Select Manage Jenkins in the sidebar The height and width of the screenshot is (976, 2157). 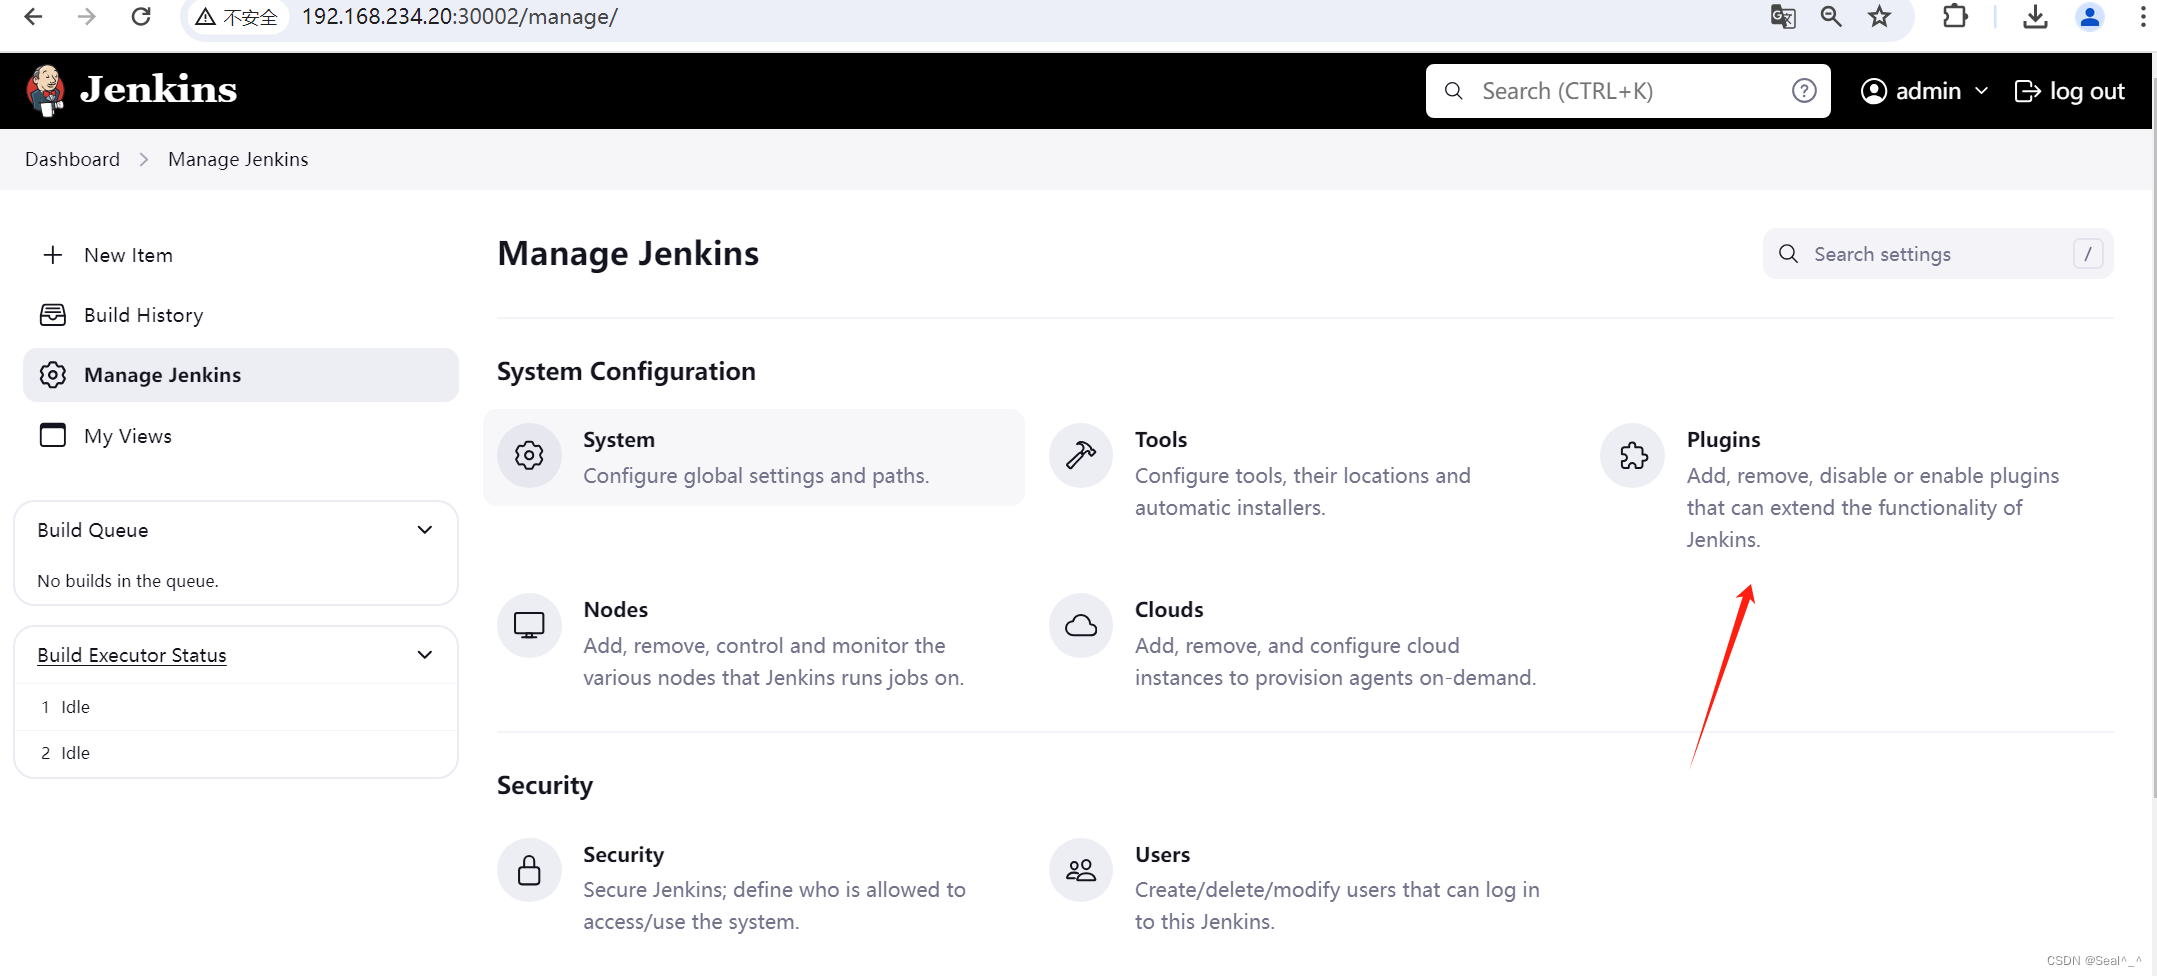(x=241, y=375)
